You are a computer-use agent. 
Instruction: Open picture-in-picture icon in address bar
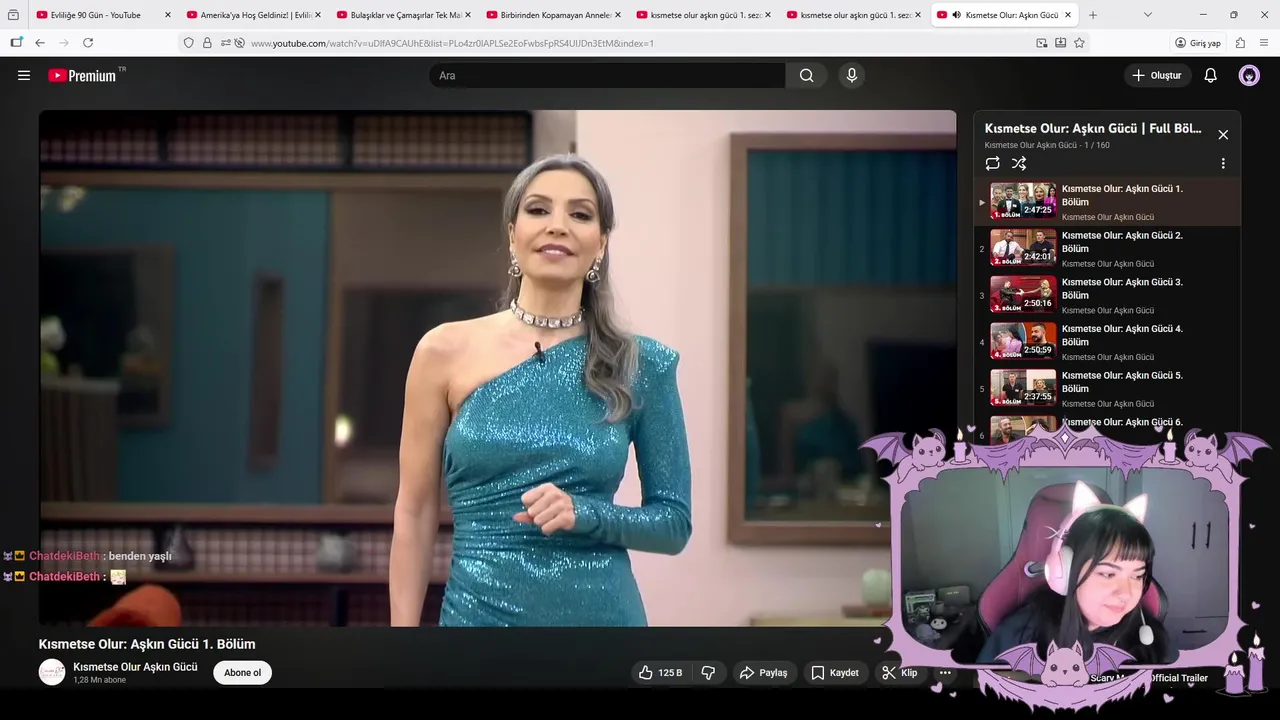pos(1042,43)
